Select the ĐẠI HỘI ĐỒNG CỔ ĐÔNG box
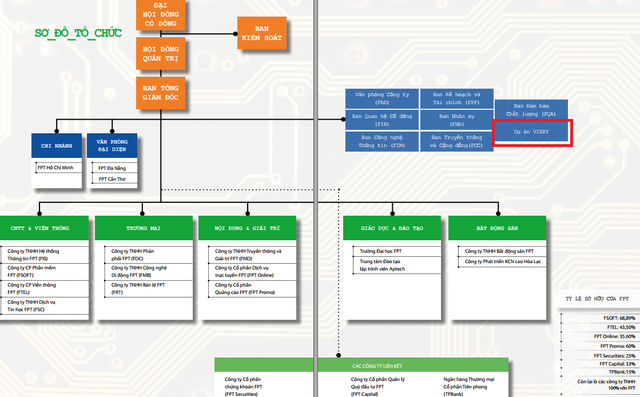Image resolution: width=640 pixels, height=397 pixels. point(160,15)
